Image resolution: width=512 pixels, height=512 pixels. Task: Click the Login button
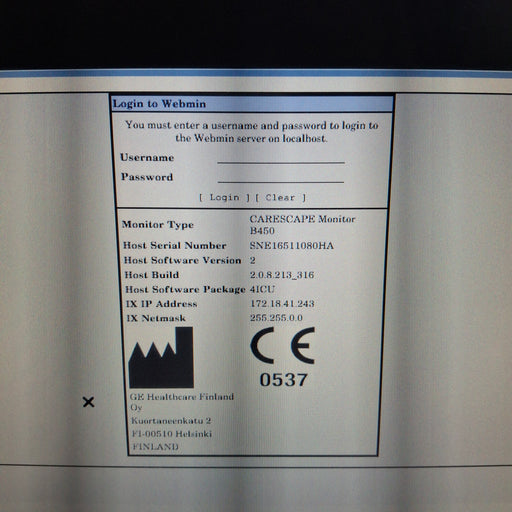click(224, 197)
